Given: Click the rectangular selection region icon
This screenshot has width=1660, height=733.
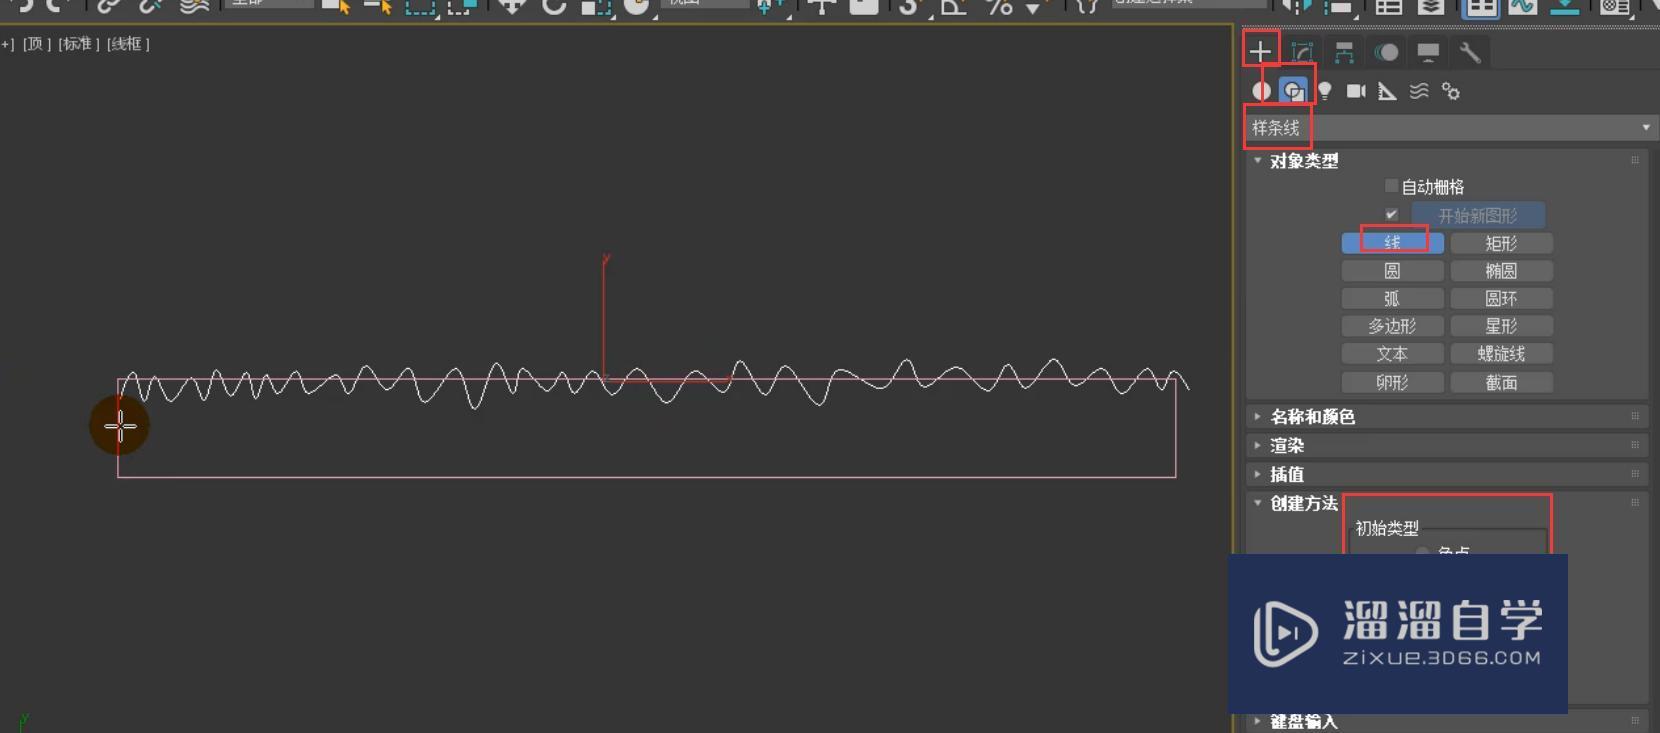Looking at the screenshot, I should 420,6.
